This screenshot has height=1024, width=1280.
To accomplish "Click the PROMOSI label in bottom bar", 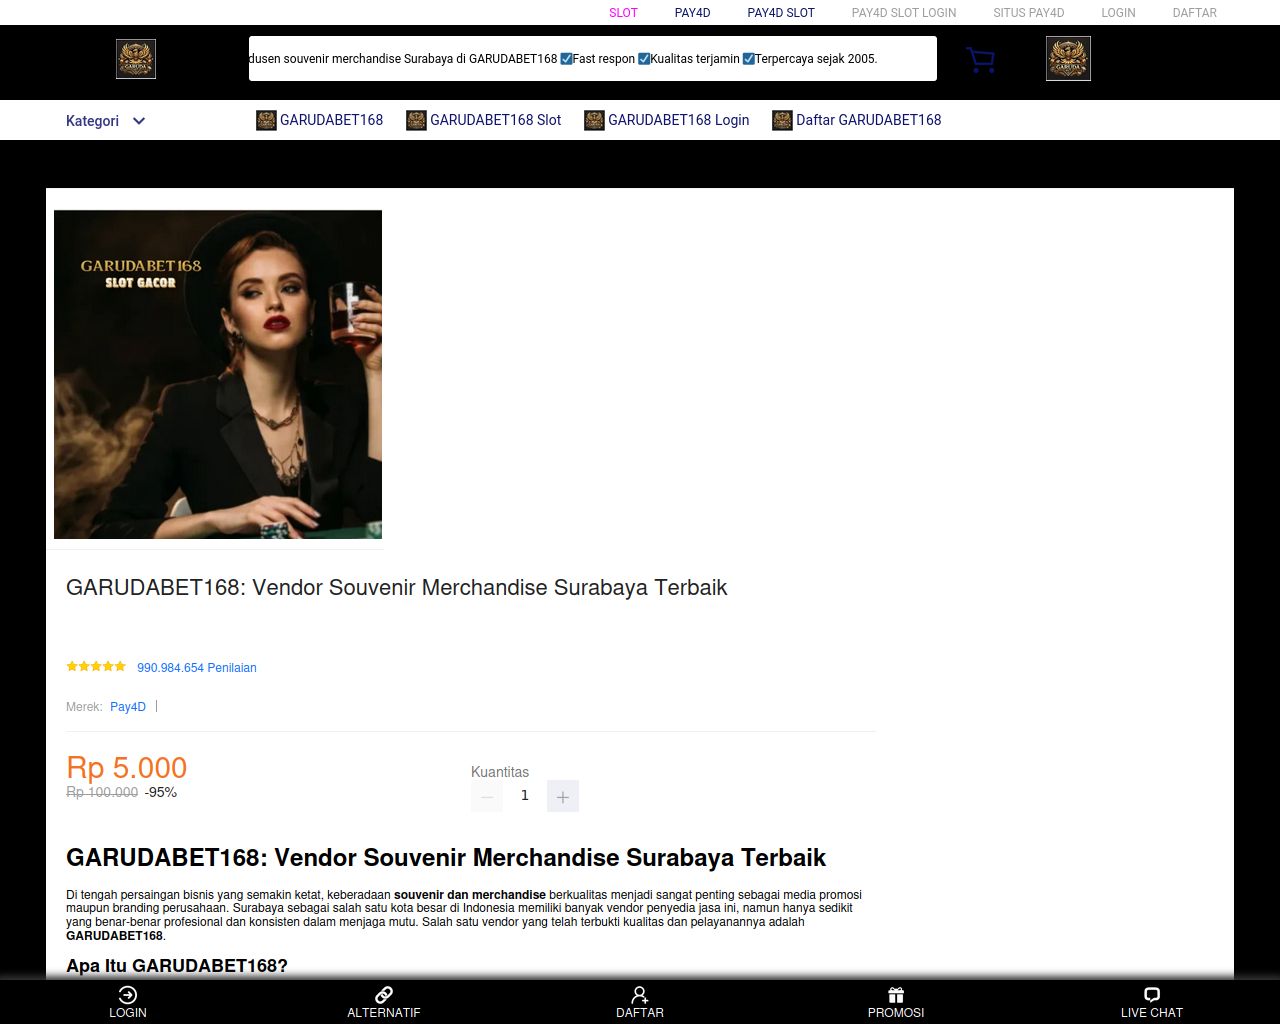I will (896, 1013).
